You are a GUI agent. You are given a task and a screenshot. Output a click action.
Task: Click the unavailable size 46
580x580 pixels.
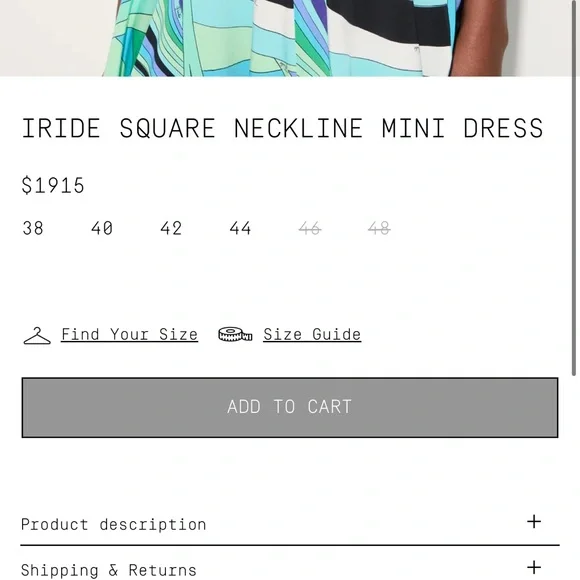coord(310,228)
